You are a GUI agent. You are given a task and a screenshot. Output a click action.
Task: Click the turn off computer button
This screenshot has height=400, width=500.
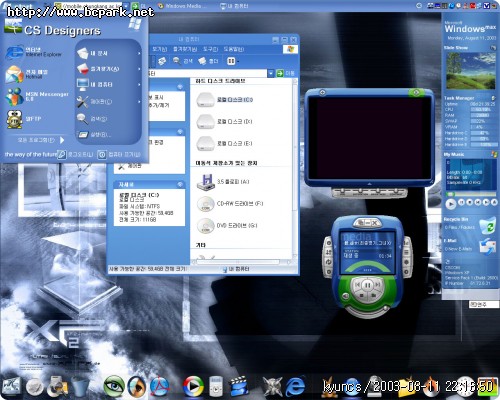(x=119, y=154)
